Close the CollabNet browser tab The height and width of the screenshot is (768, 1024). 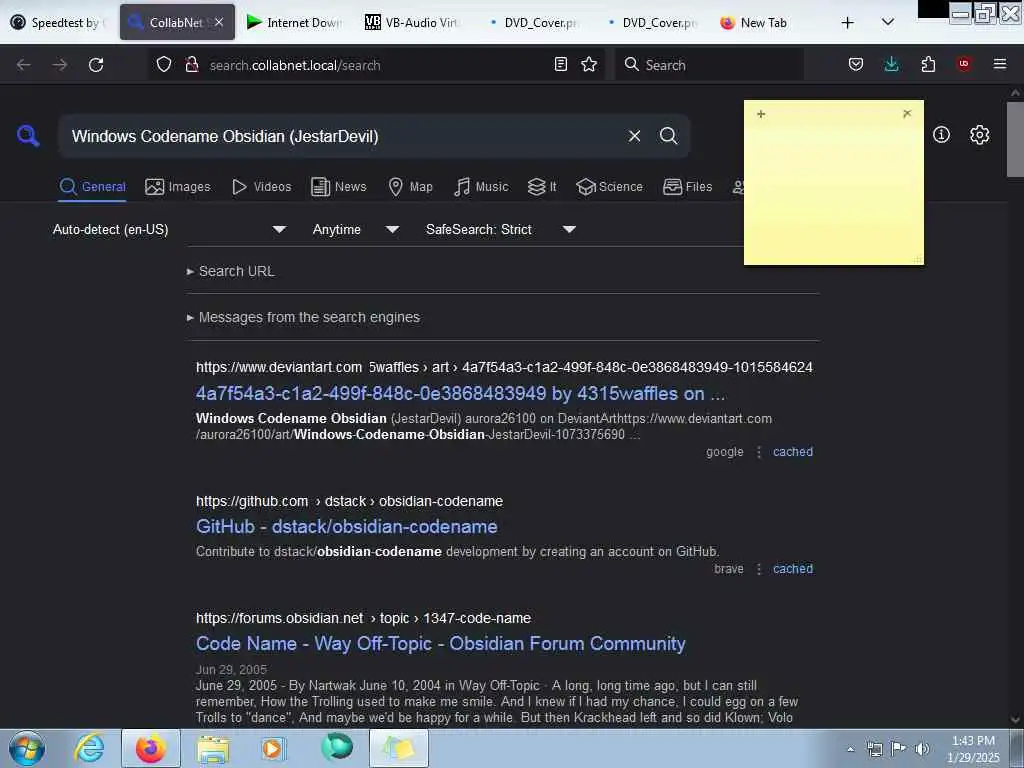tap(219, 22)
